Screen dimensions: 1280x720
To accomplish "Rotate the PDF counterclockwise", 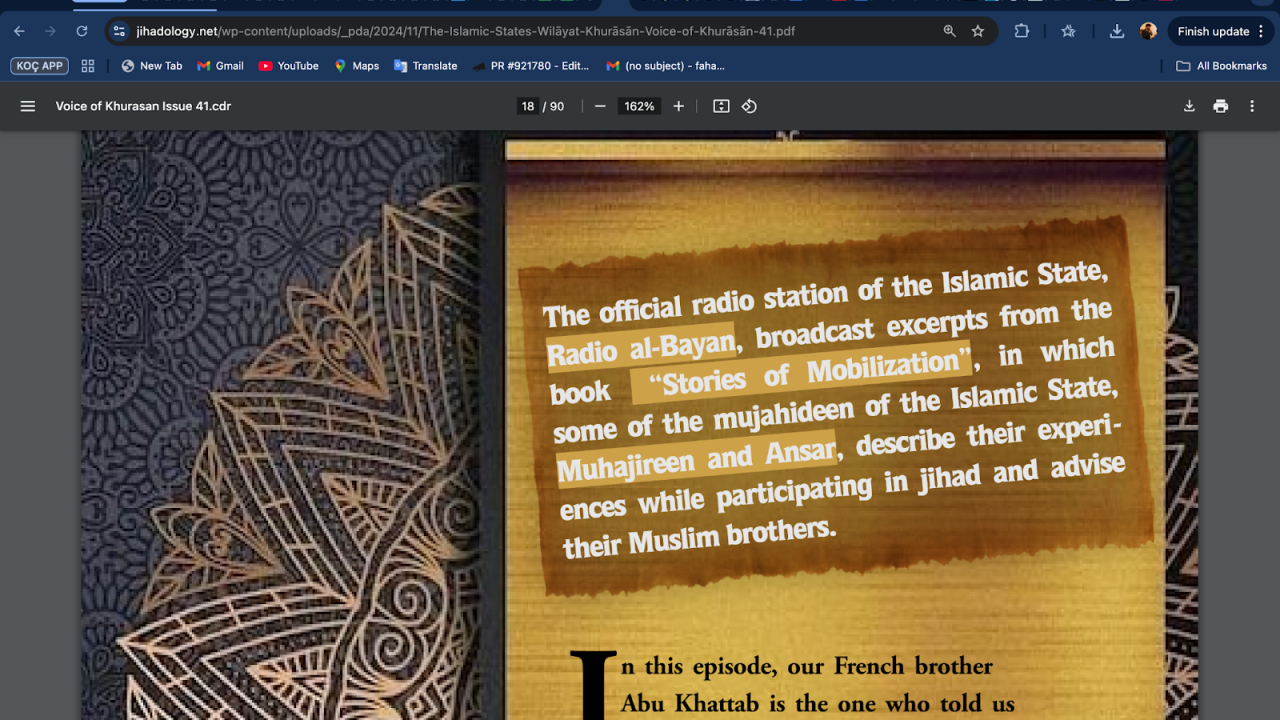I will [x=749, y=106].
